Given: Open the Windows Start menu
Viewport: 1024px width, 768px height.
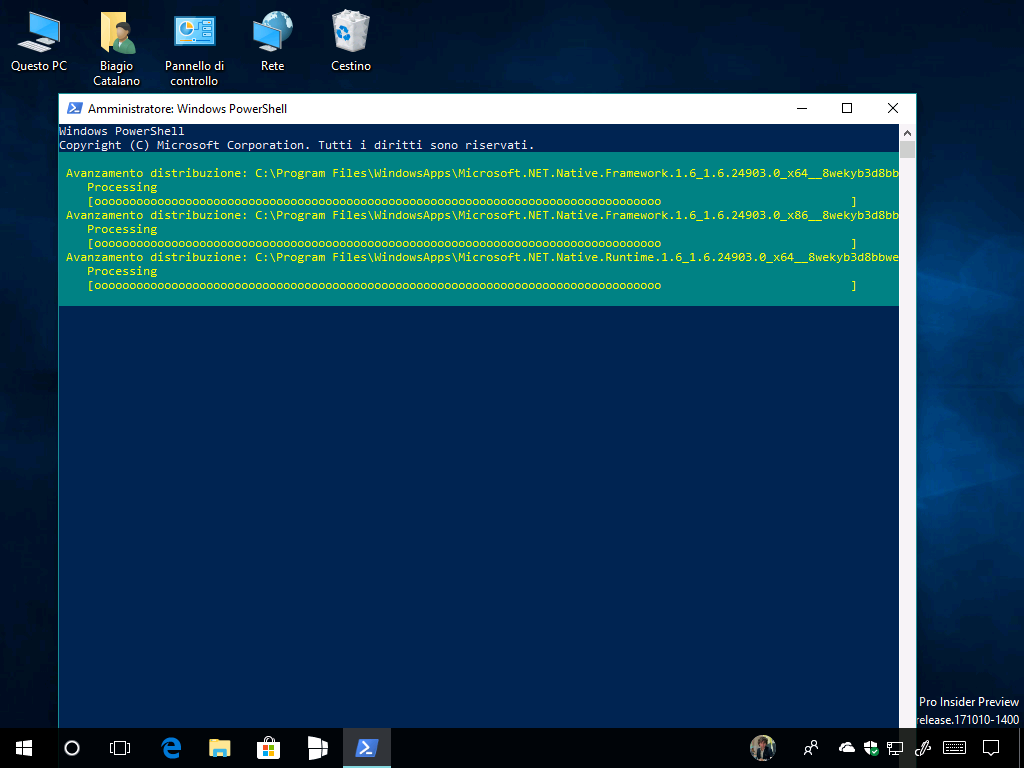Looking at the screenshot, I should tap(24, 748).
